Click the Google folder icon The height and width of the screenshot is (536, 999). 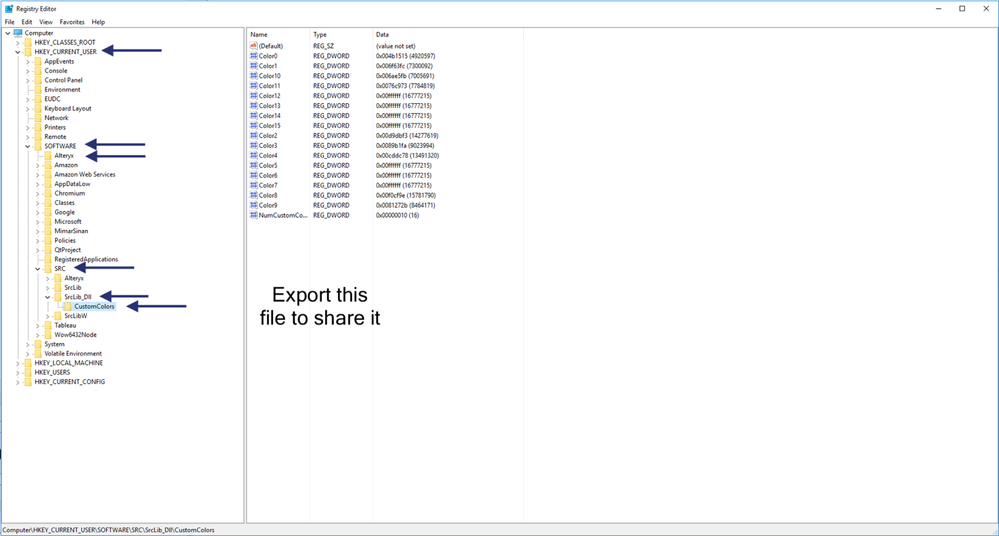coord(48,212)
